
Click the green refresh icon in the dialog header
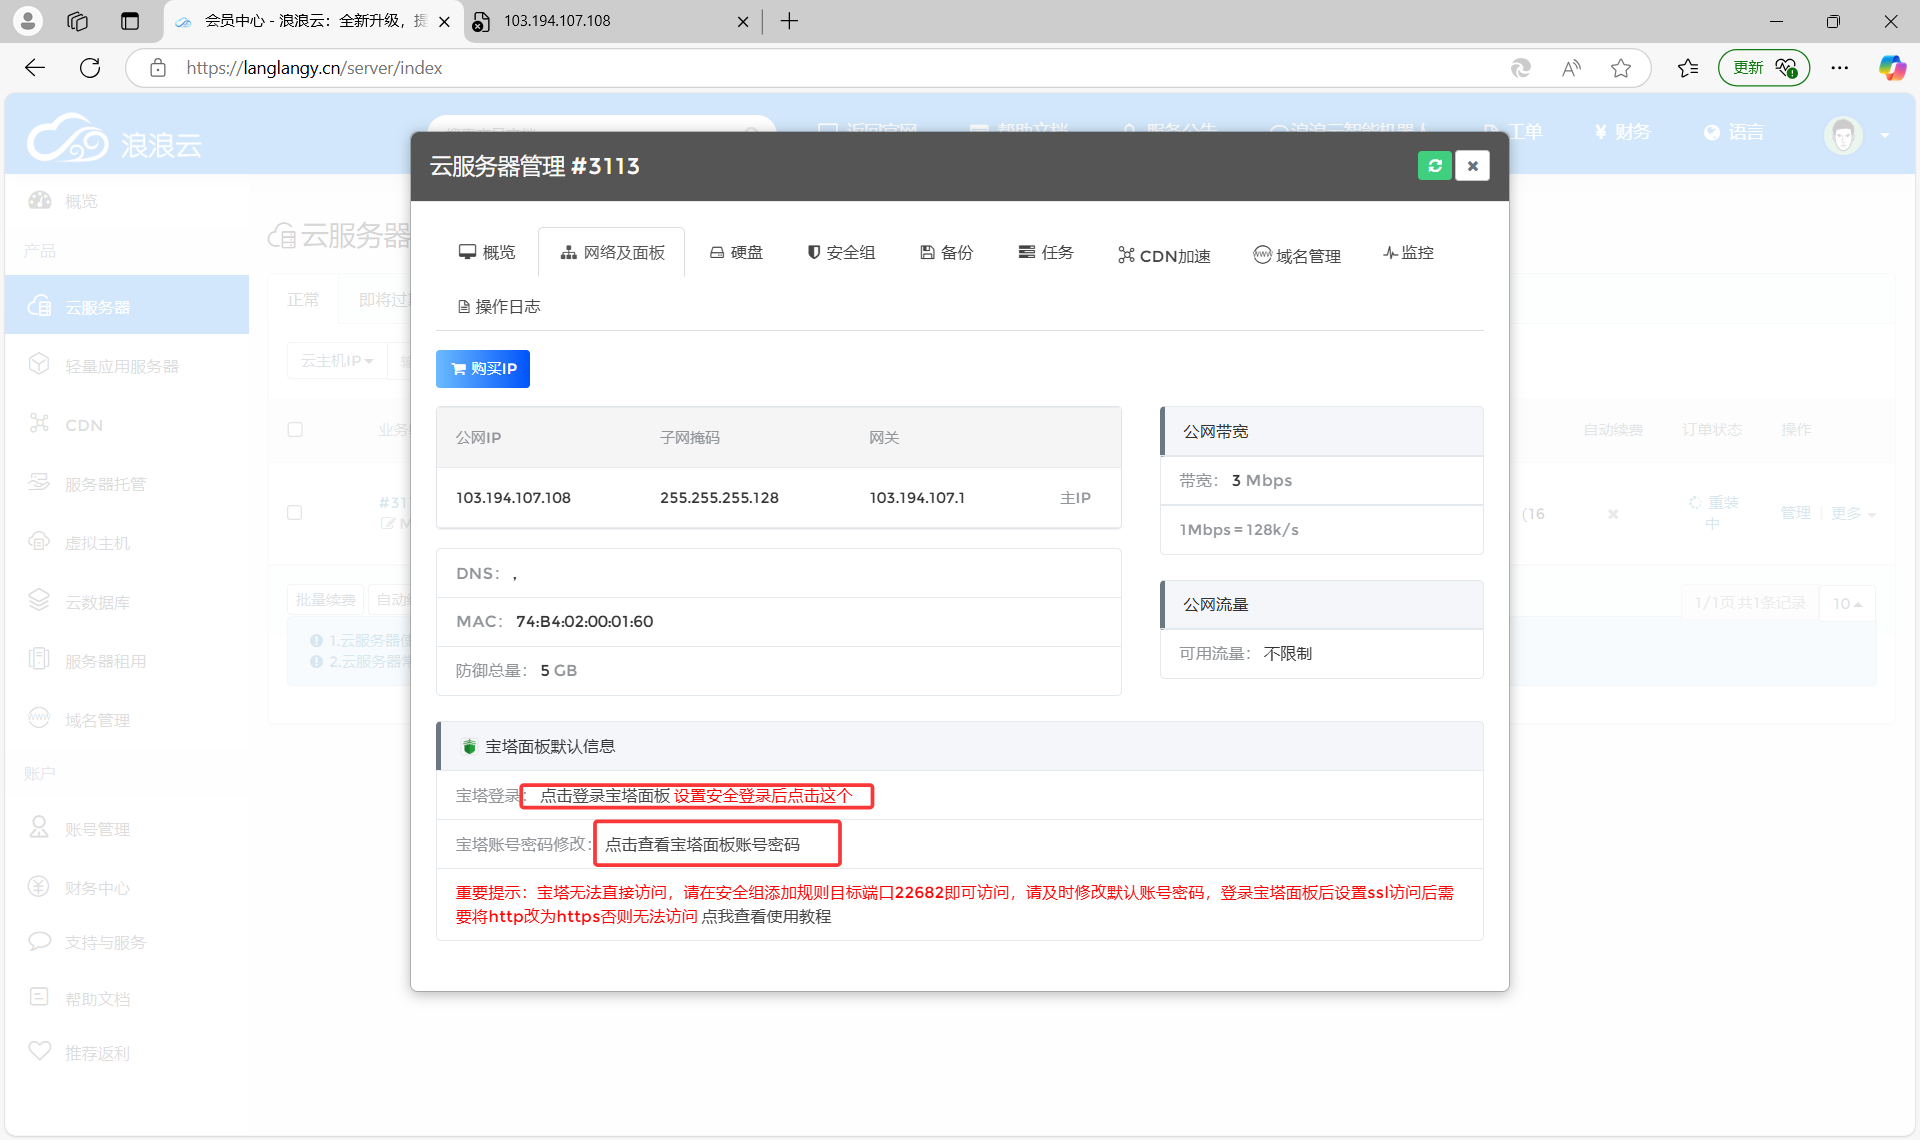pyautogui.click(x=1435, y=165)
